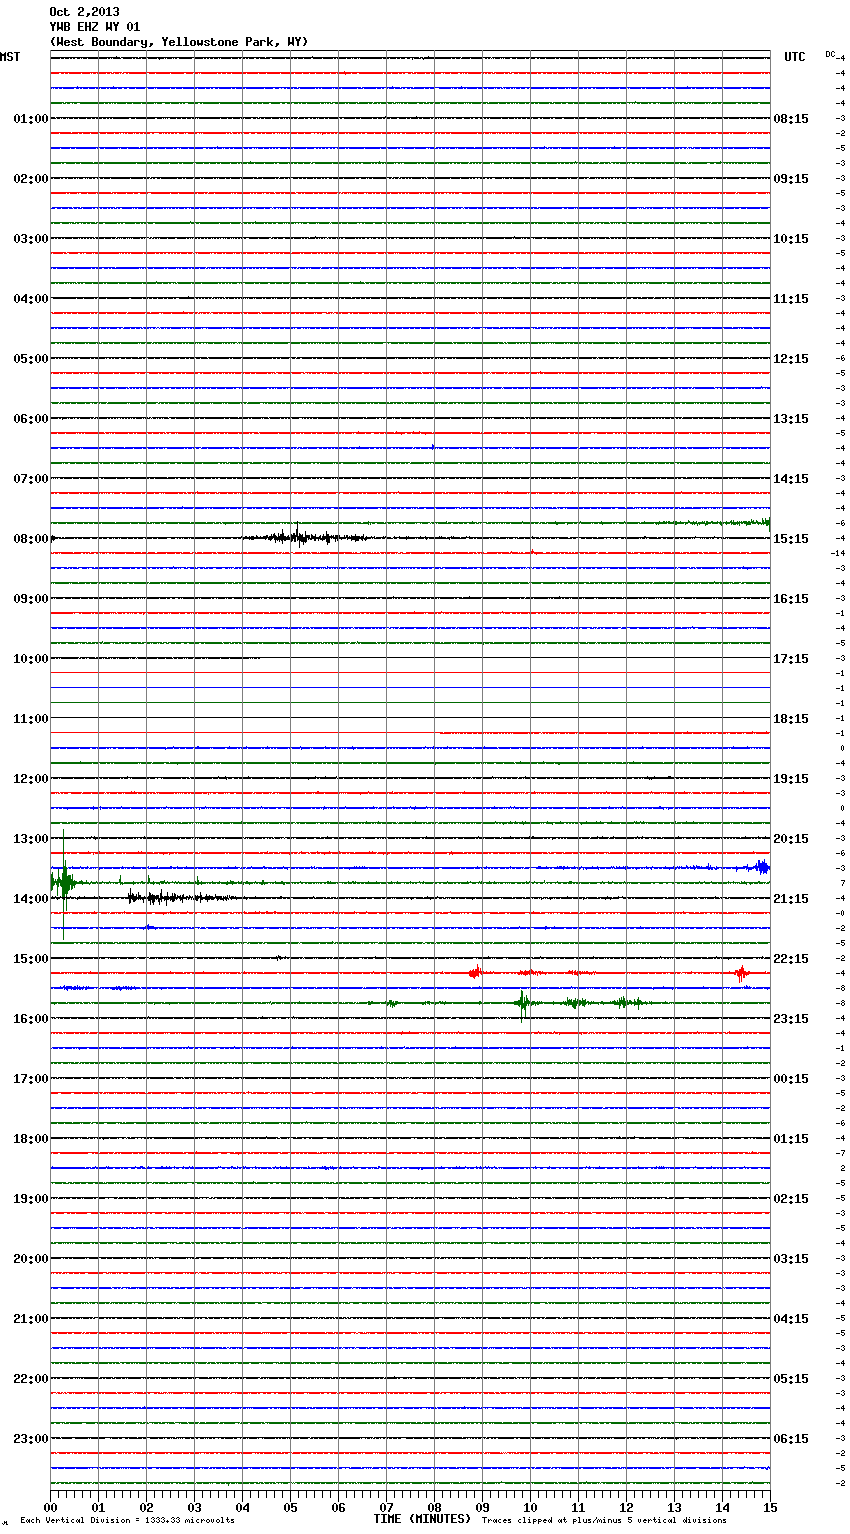Click the 08:15 UTC time label
This screenshot has width=850, height=1534.
791,119
